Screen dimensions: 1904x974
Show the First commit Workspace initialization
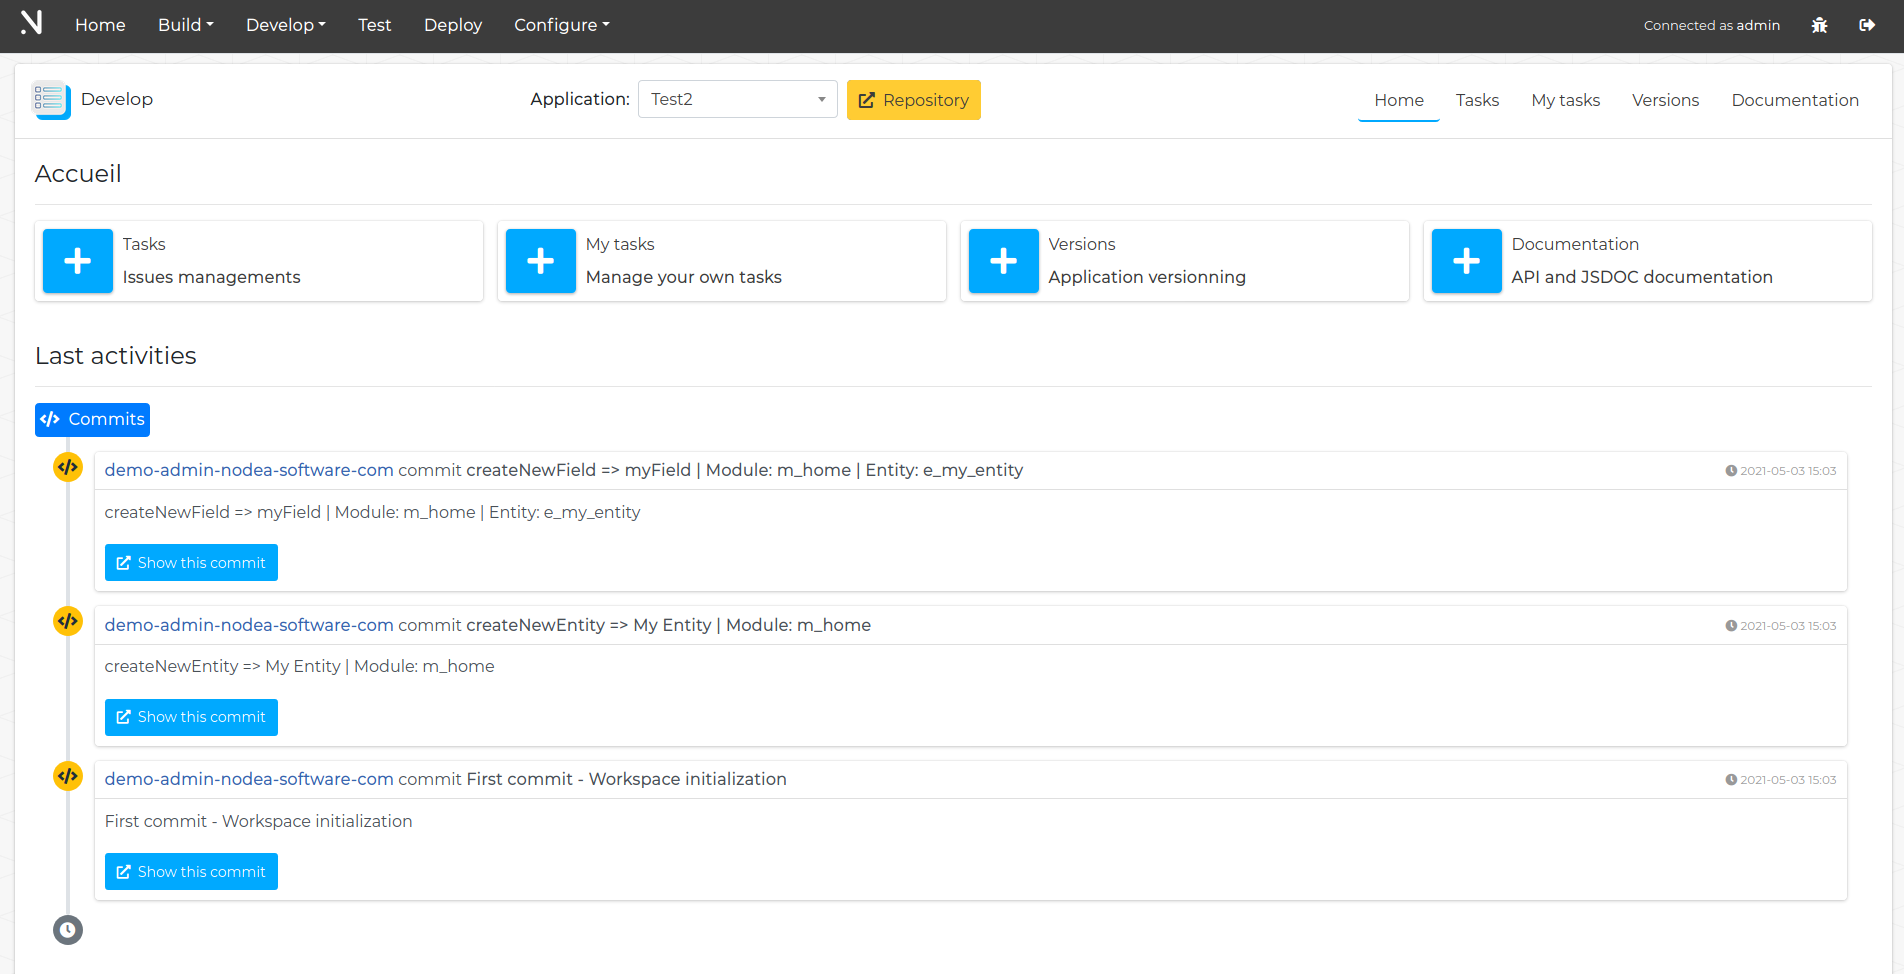coord(191,872)
